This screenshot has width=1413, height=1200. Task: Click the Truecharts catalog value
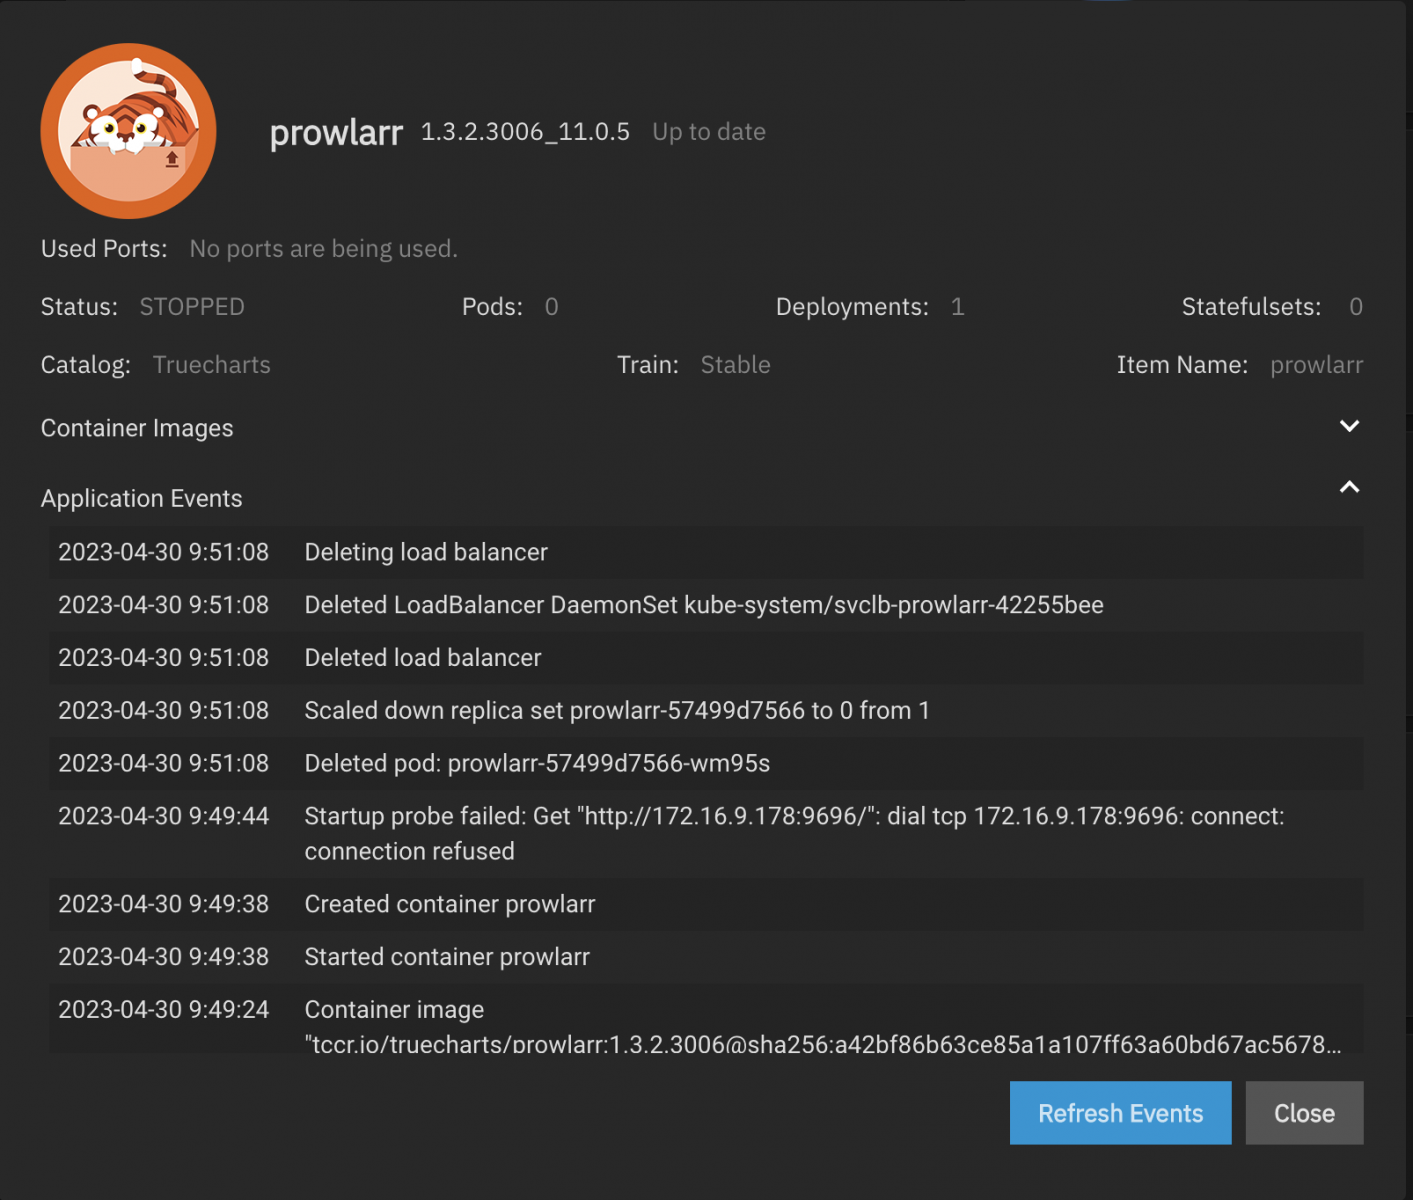pos(212,364)
